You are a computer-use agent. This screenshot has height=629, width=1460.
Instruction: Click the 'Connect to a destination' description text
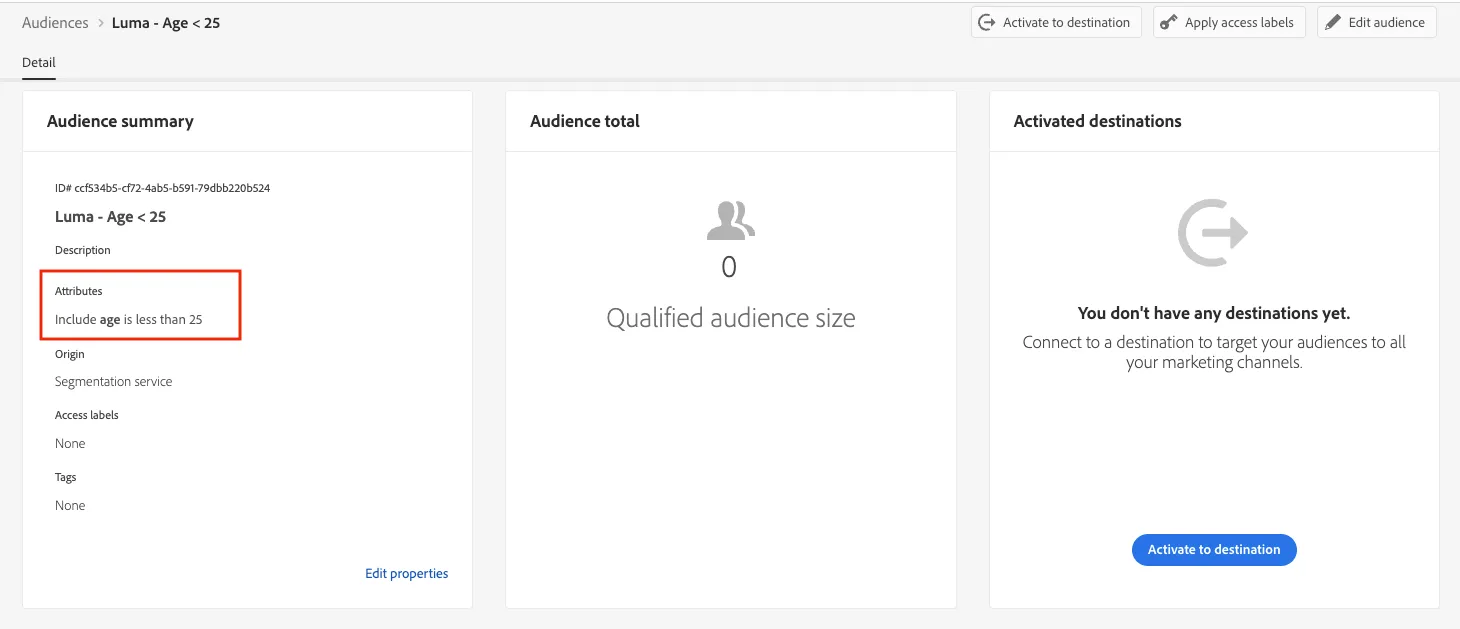(1214, 352)
